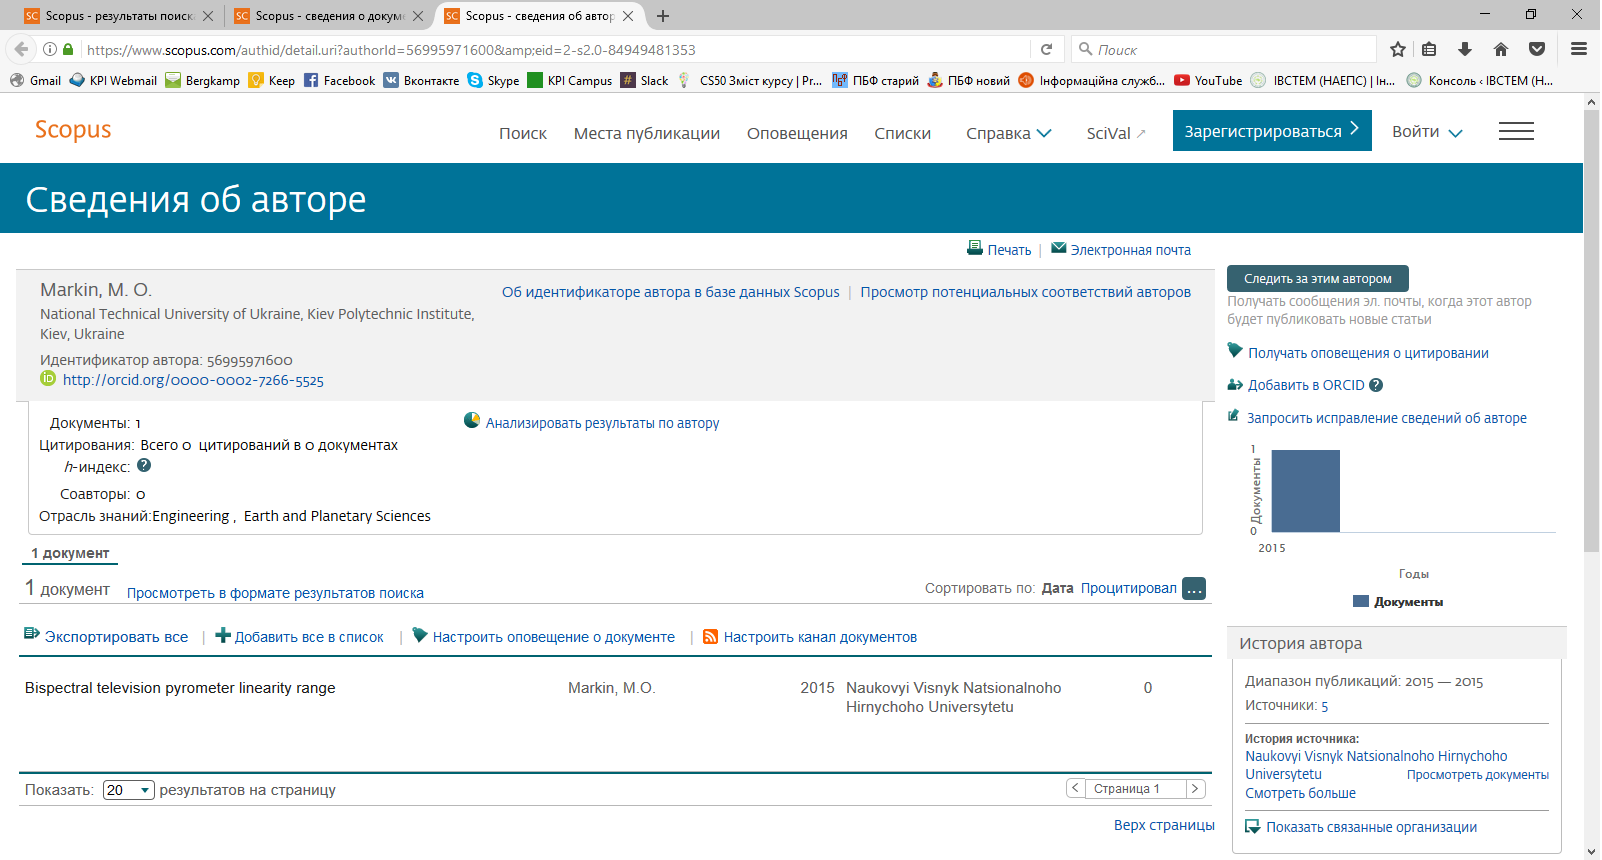Open the bookmarks list icon

click(1429, 49)
